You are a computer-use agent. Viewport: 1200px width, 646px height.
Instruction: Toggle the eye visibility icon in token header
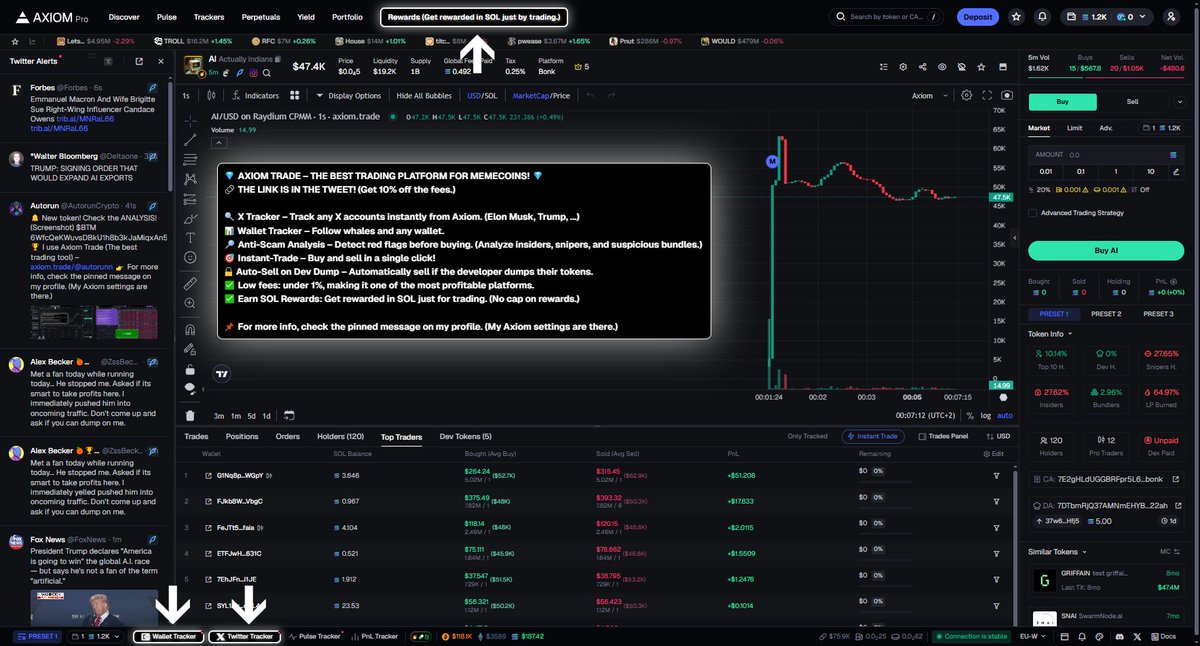point(942,67)
